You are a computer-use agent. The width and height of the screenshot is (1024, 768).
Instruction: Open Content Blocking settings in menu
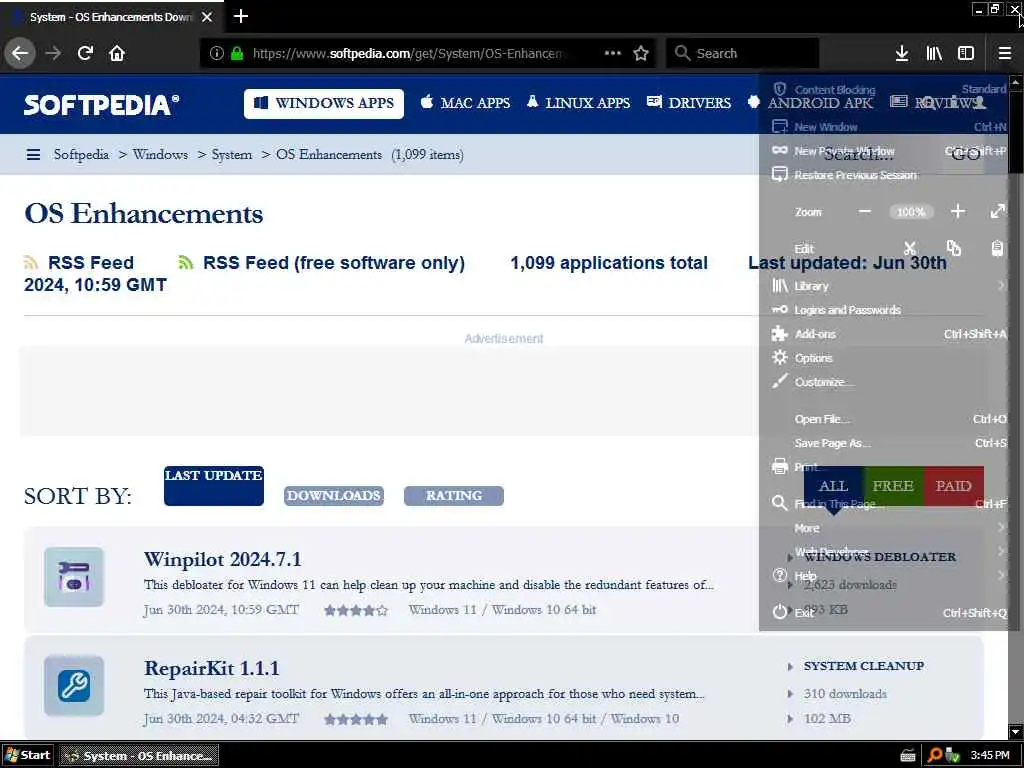(x=889, y=89)
